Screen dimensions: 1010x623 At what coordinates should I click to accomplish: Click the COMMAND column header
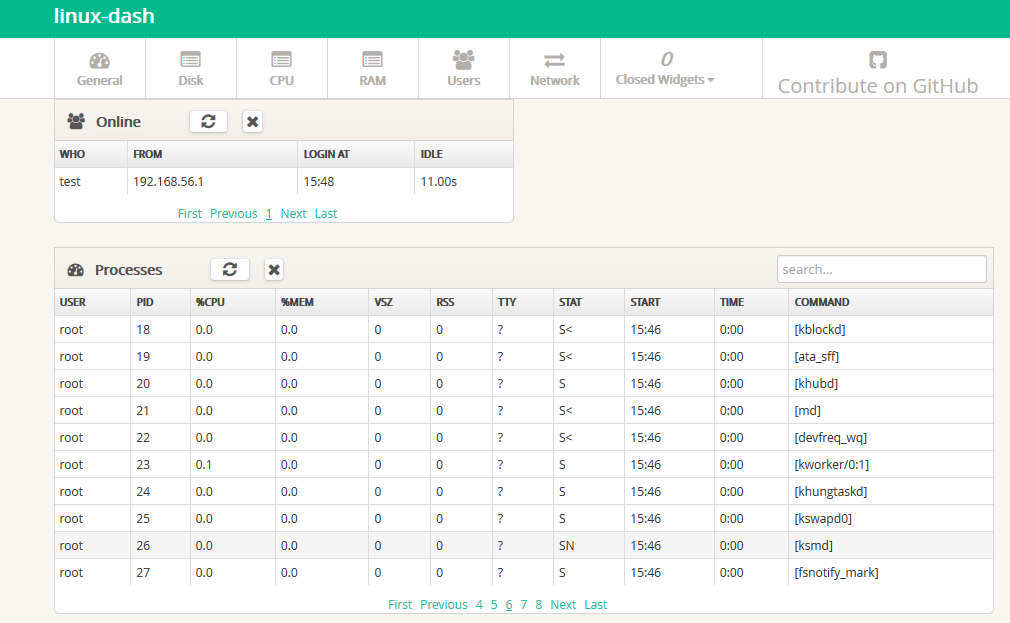[x=822, y=302]
